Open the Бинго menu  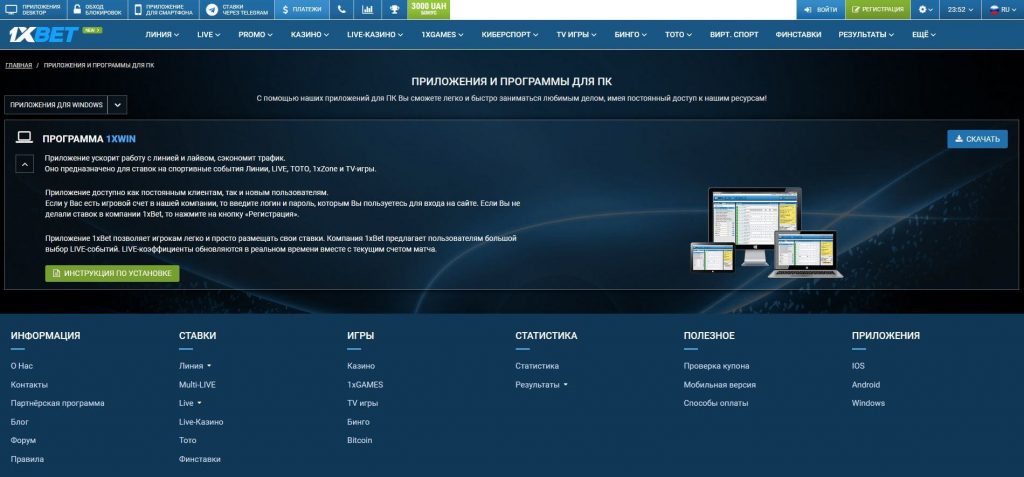point(631,35)
